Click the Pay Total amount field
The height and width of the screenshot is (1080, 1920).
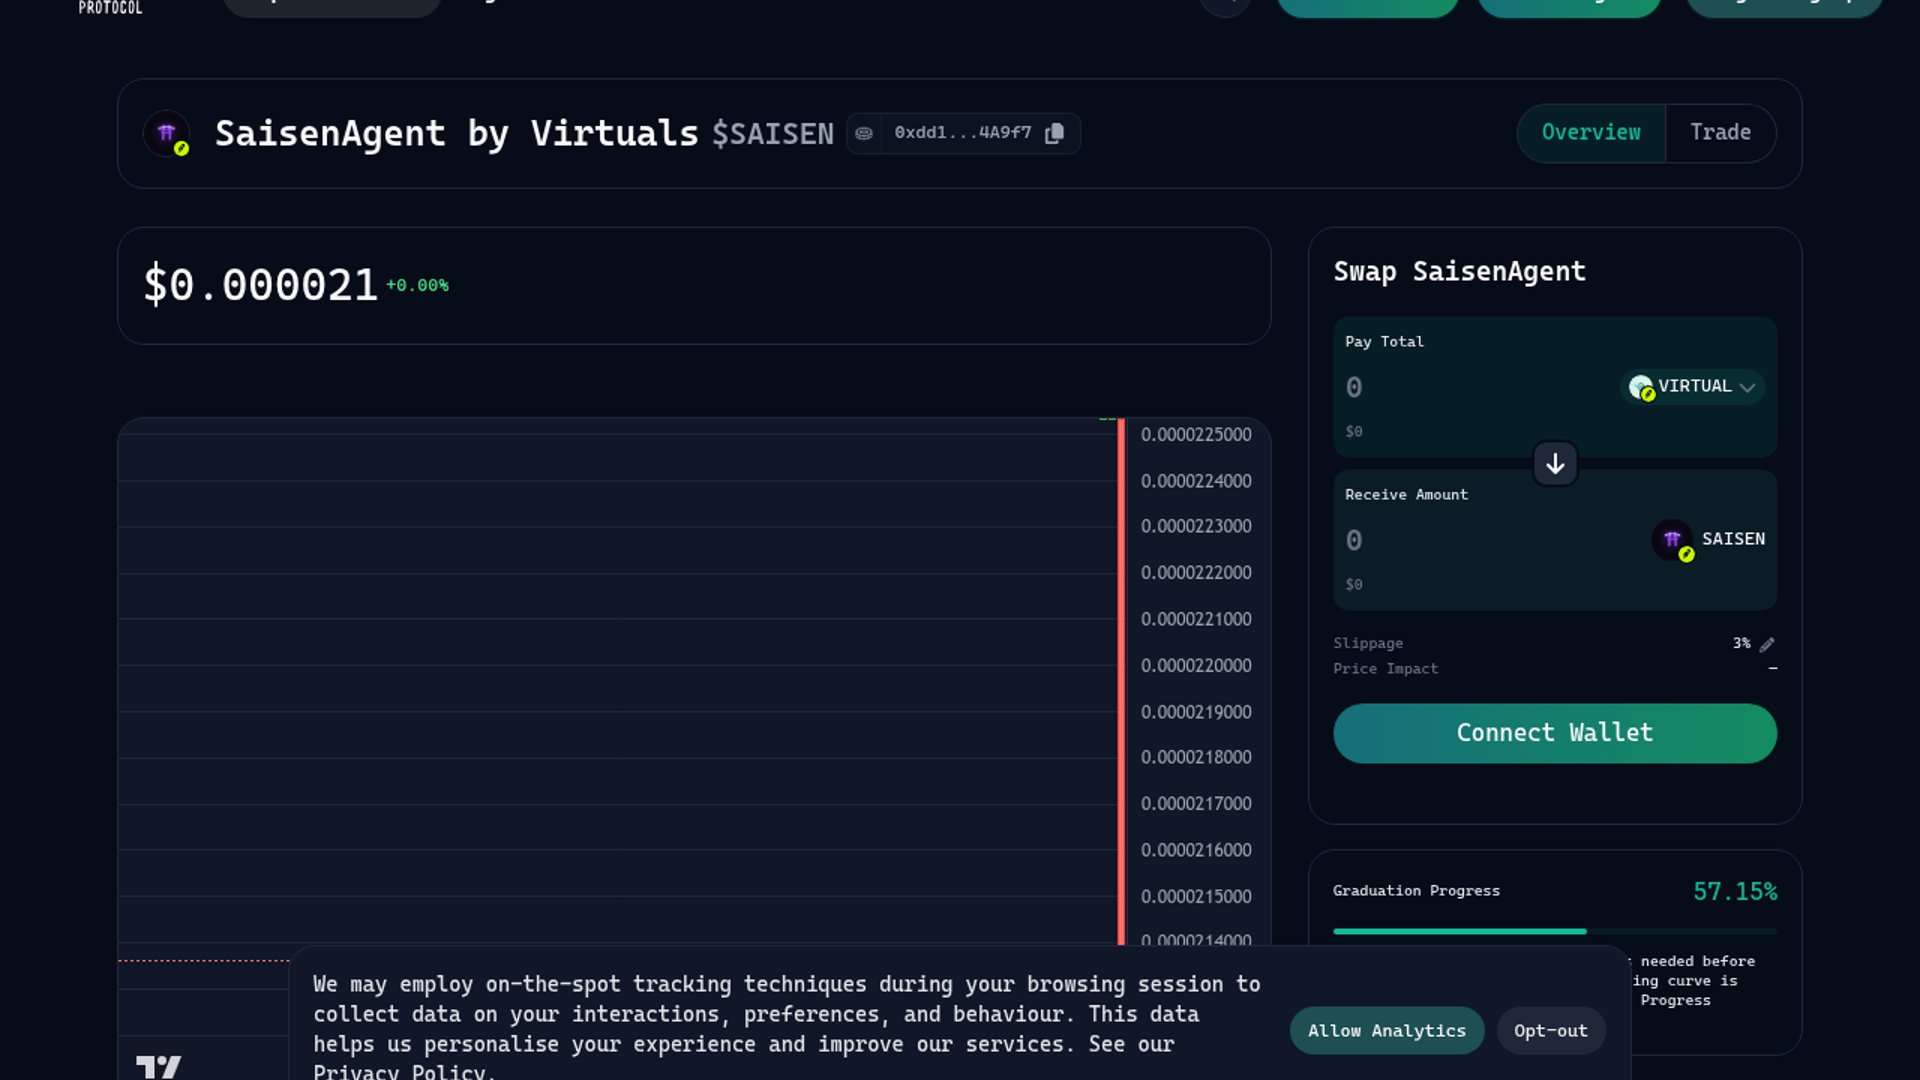(x=1474, y=388)
